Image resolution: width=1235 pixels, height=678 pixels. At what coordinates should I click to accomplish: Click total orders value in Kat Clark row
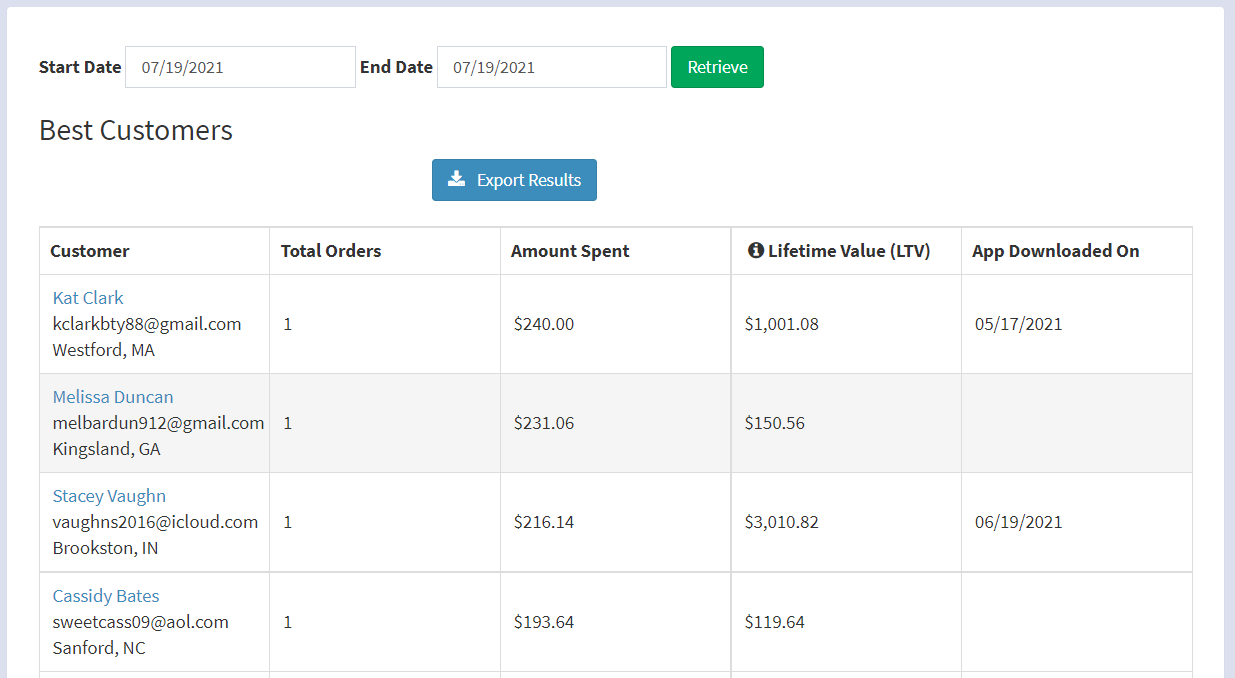point(288,324)
